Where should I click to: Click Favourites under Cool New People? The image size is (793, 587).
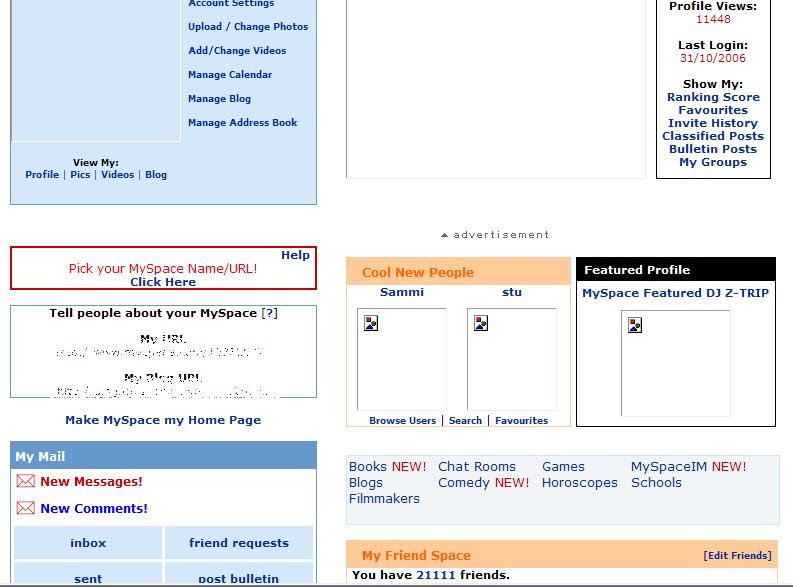(x=521, y=421)
